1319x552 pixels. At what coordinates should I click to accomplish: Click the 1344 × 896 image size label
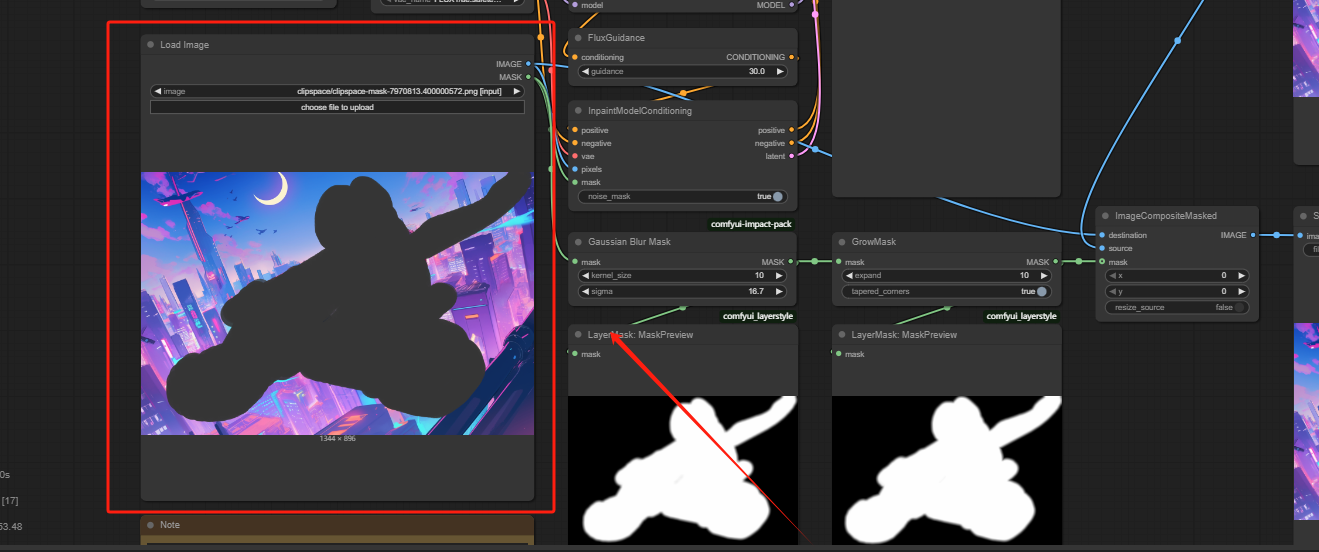pyautogui.click(x=337, y=439)
